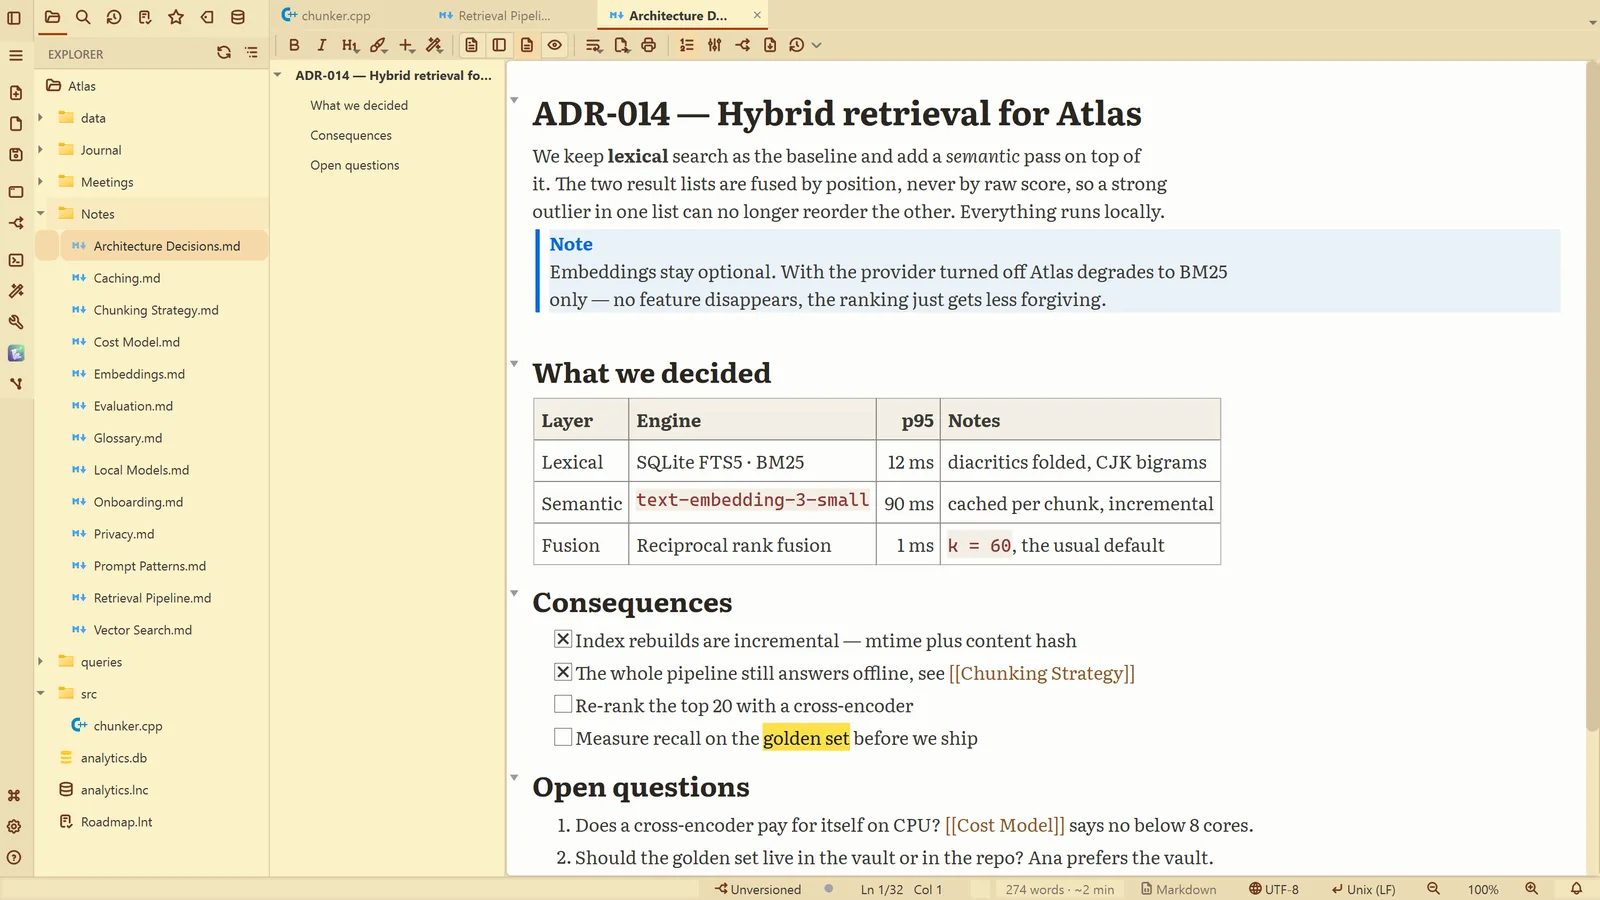This screenshot has height=900, width=1600.
Task: Jump to Consequences in outline
Action: 351,136
